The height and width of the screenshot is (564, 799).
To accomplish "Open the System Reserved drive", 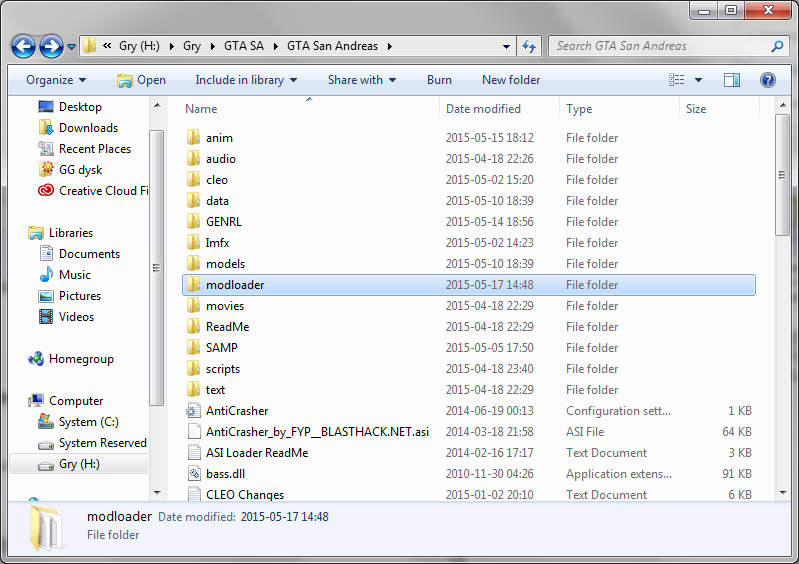I will (x=93, y=443).
